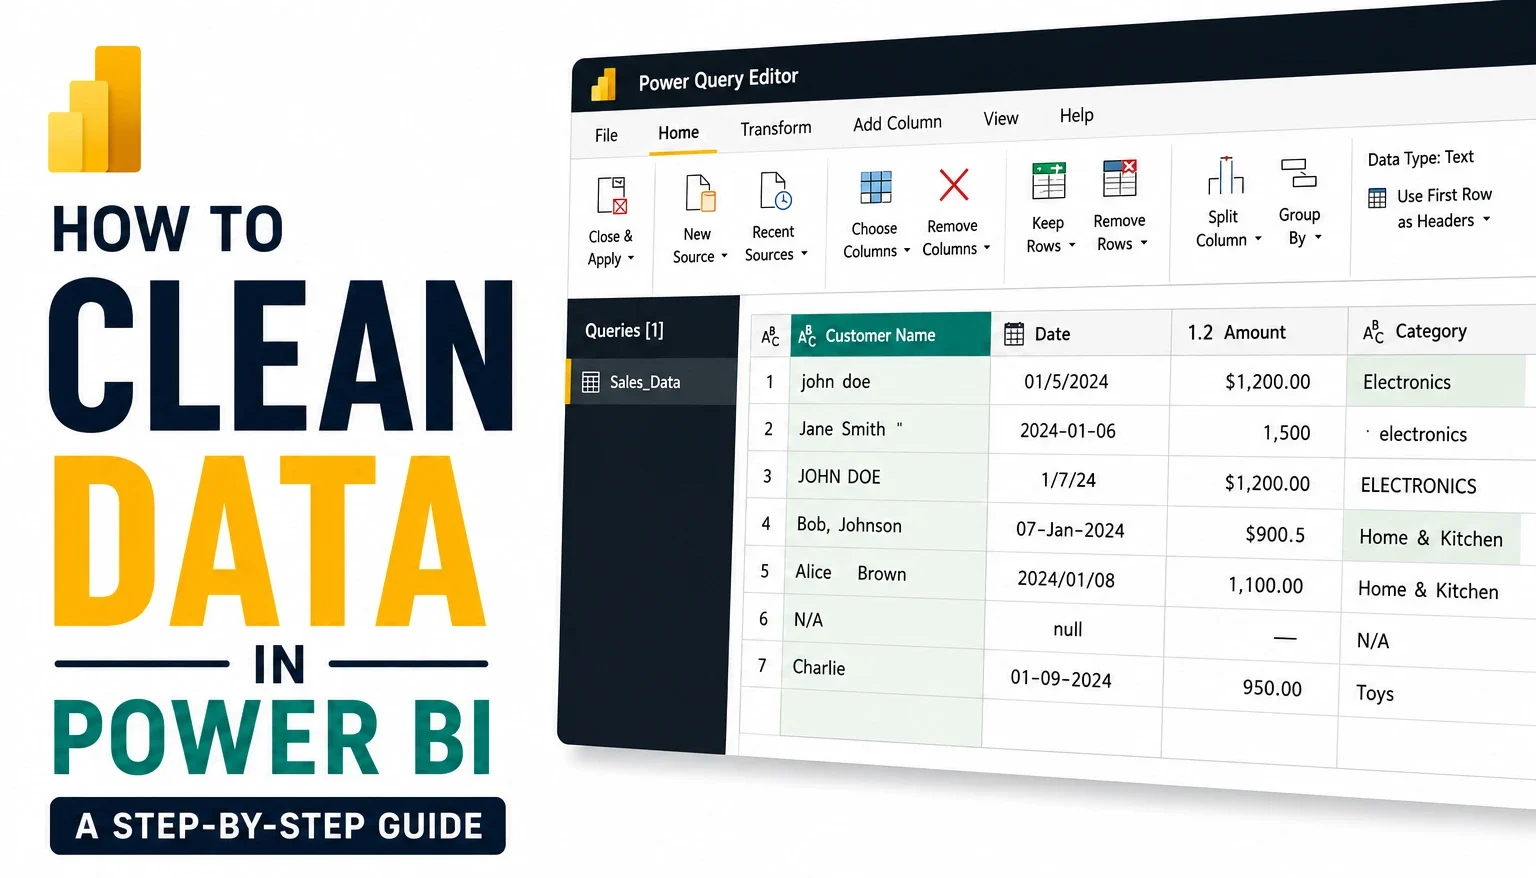This screenshot has width=1536, height=878.
Task: Click the date cell '2024-01-06'
Action: click(x=1078, y=431)
